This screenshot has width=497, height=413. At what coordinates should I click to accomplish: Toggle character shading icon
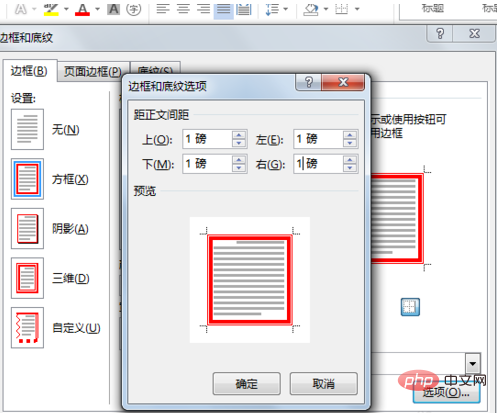point(113,9)
